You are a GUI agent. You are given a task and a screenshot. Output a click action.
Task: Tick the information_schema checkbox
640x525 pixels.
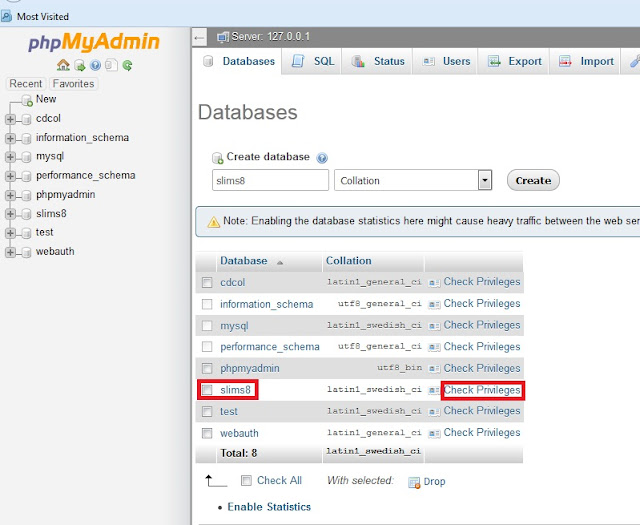tap(207, 304)
